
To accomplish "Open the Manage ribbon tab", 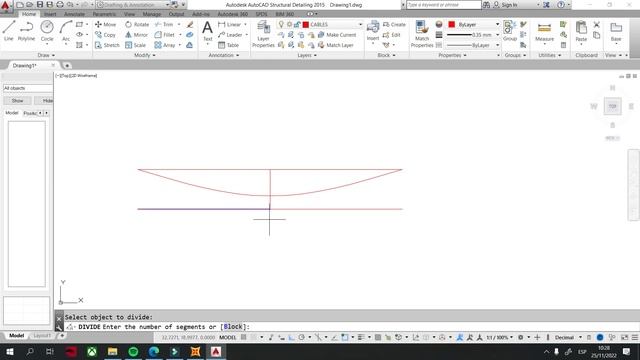I will [152, 14].
